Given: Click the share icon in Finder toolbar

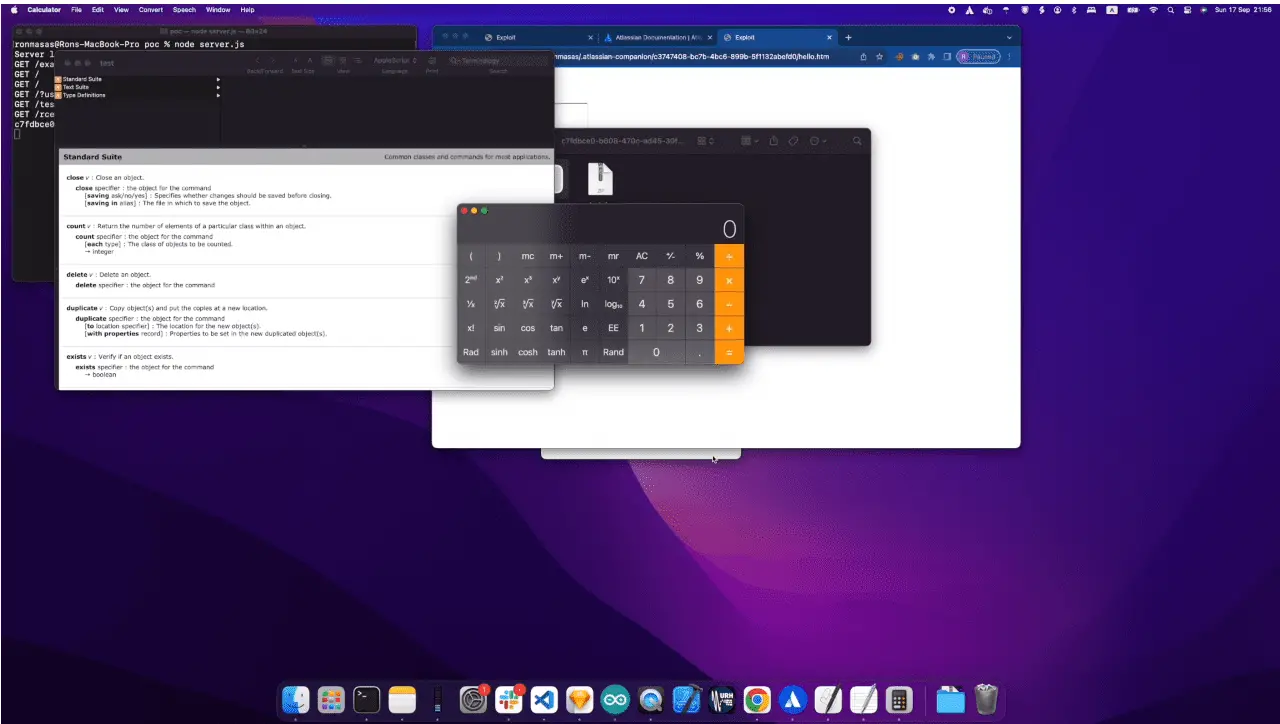Looking at the screenshot, I should click(x=774, y=141).
